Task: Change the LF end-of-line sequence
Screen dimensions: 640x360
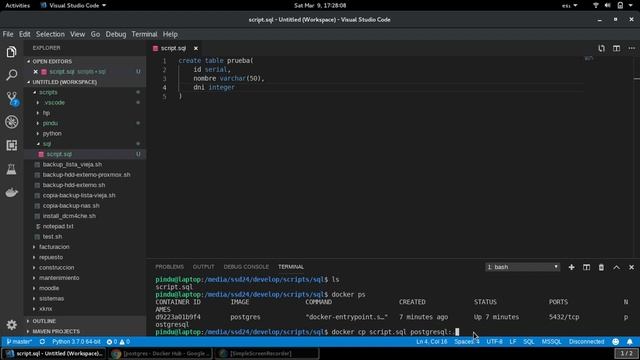Action: tap(513, 342)
